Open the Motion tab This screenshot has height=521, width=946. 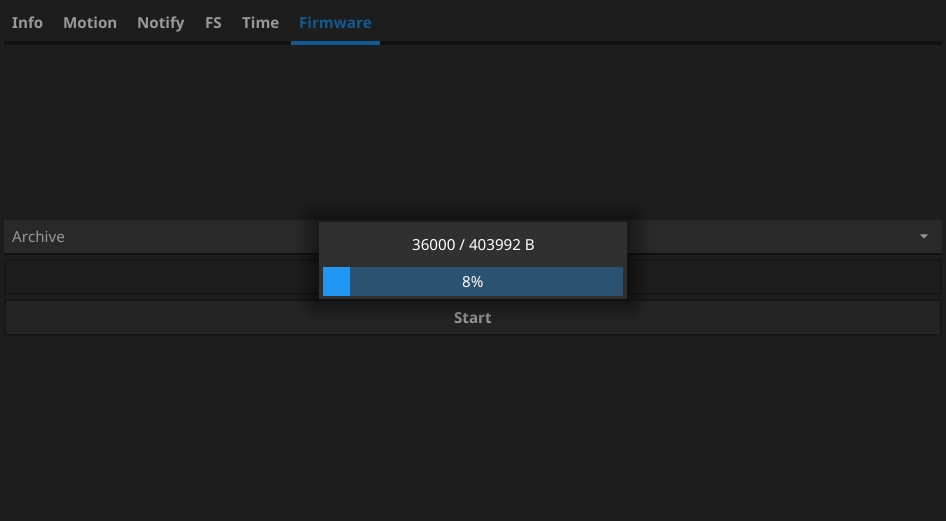coord(90,22)
